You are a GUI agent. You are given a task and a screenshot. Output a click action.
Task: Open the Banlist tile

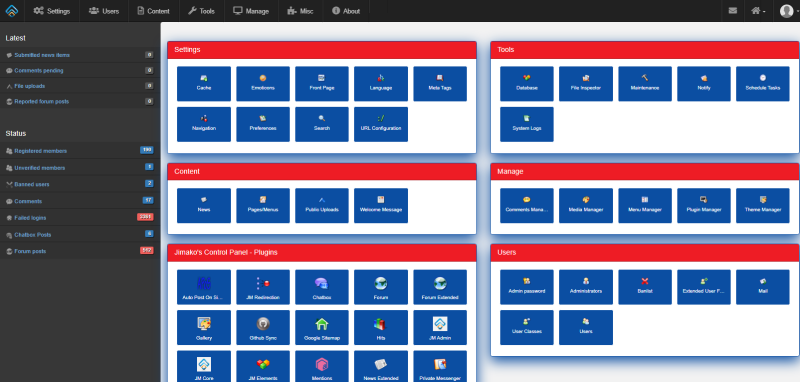tap(645, 287)
